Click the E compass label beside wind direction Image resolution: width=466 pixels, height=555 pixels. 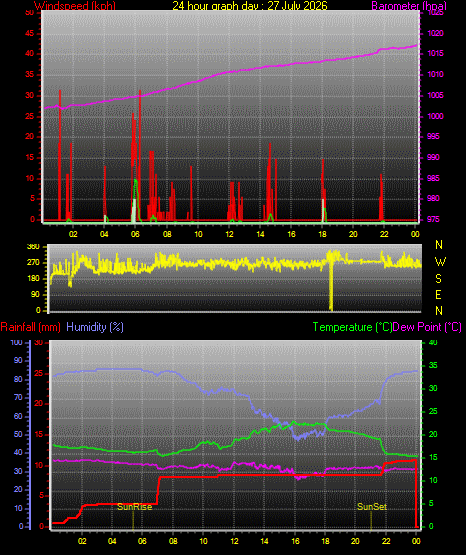[438, 294]
